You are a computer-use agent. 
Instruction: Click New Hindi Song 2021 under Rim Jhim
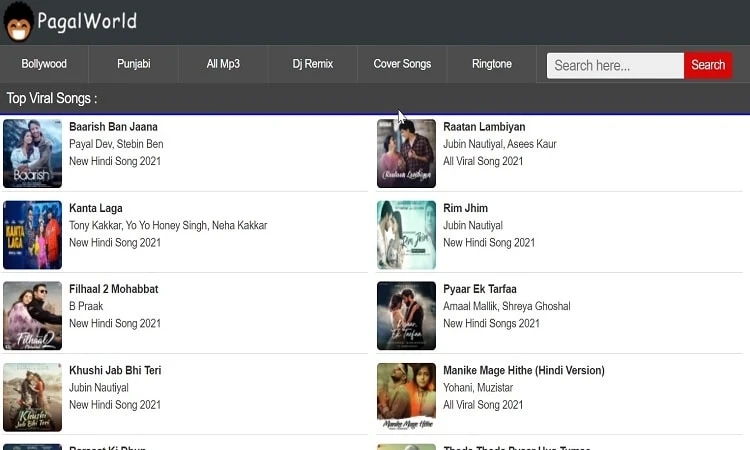[489, 242]
